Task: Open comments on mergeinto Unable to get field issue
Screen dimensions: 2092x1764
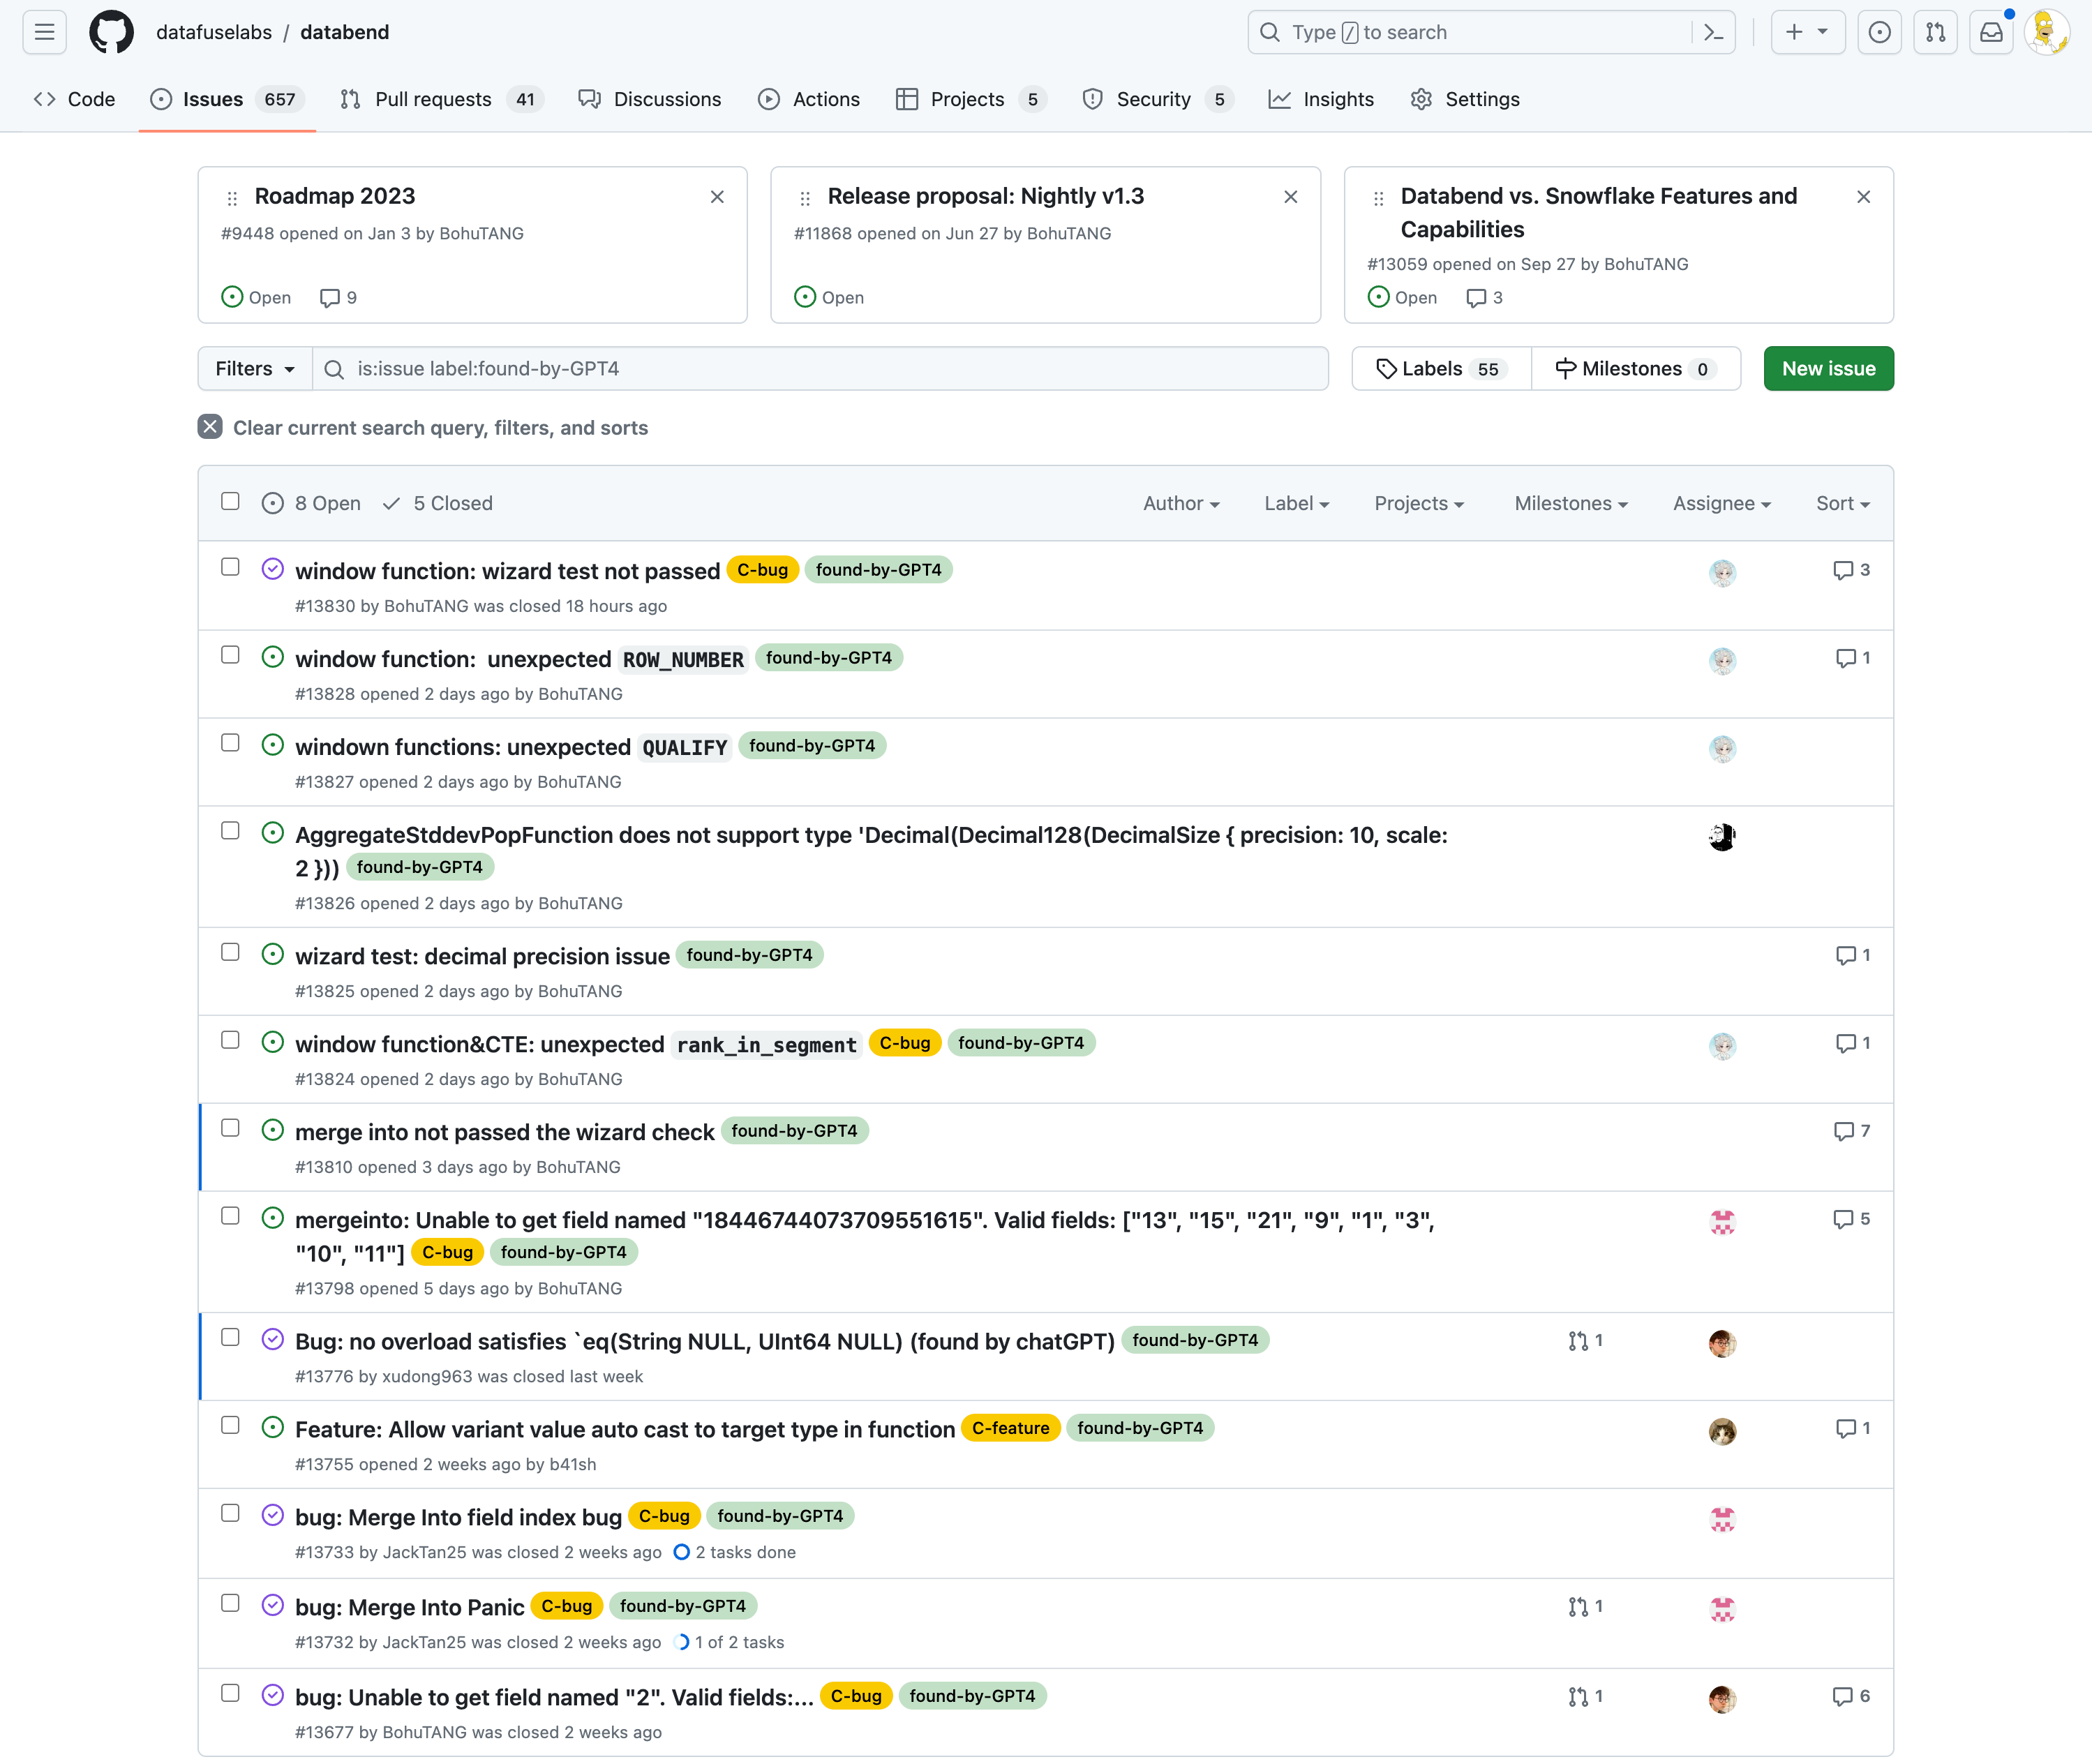Action: pyautogui.click(x=1851, y=1219)
